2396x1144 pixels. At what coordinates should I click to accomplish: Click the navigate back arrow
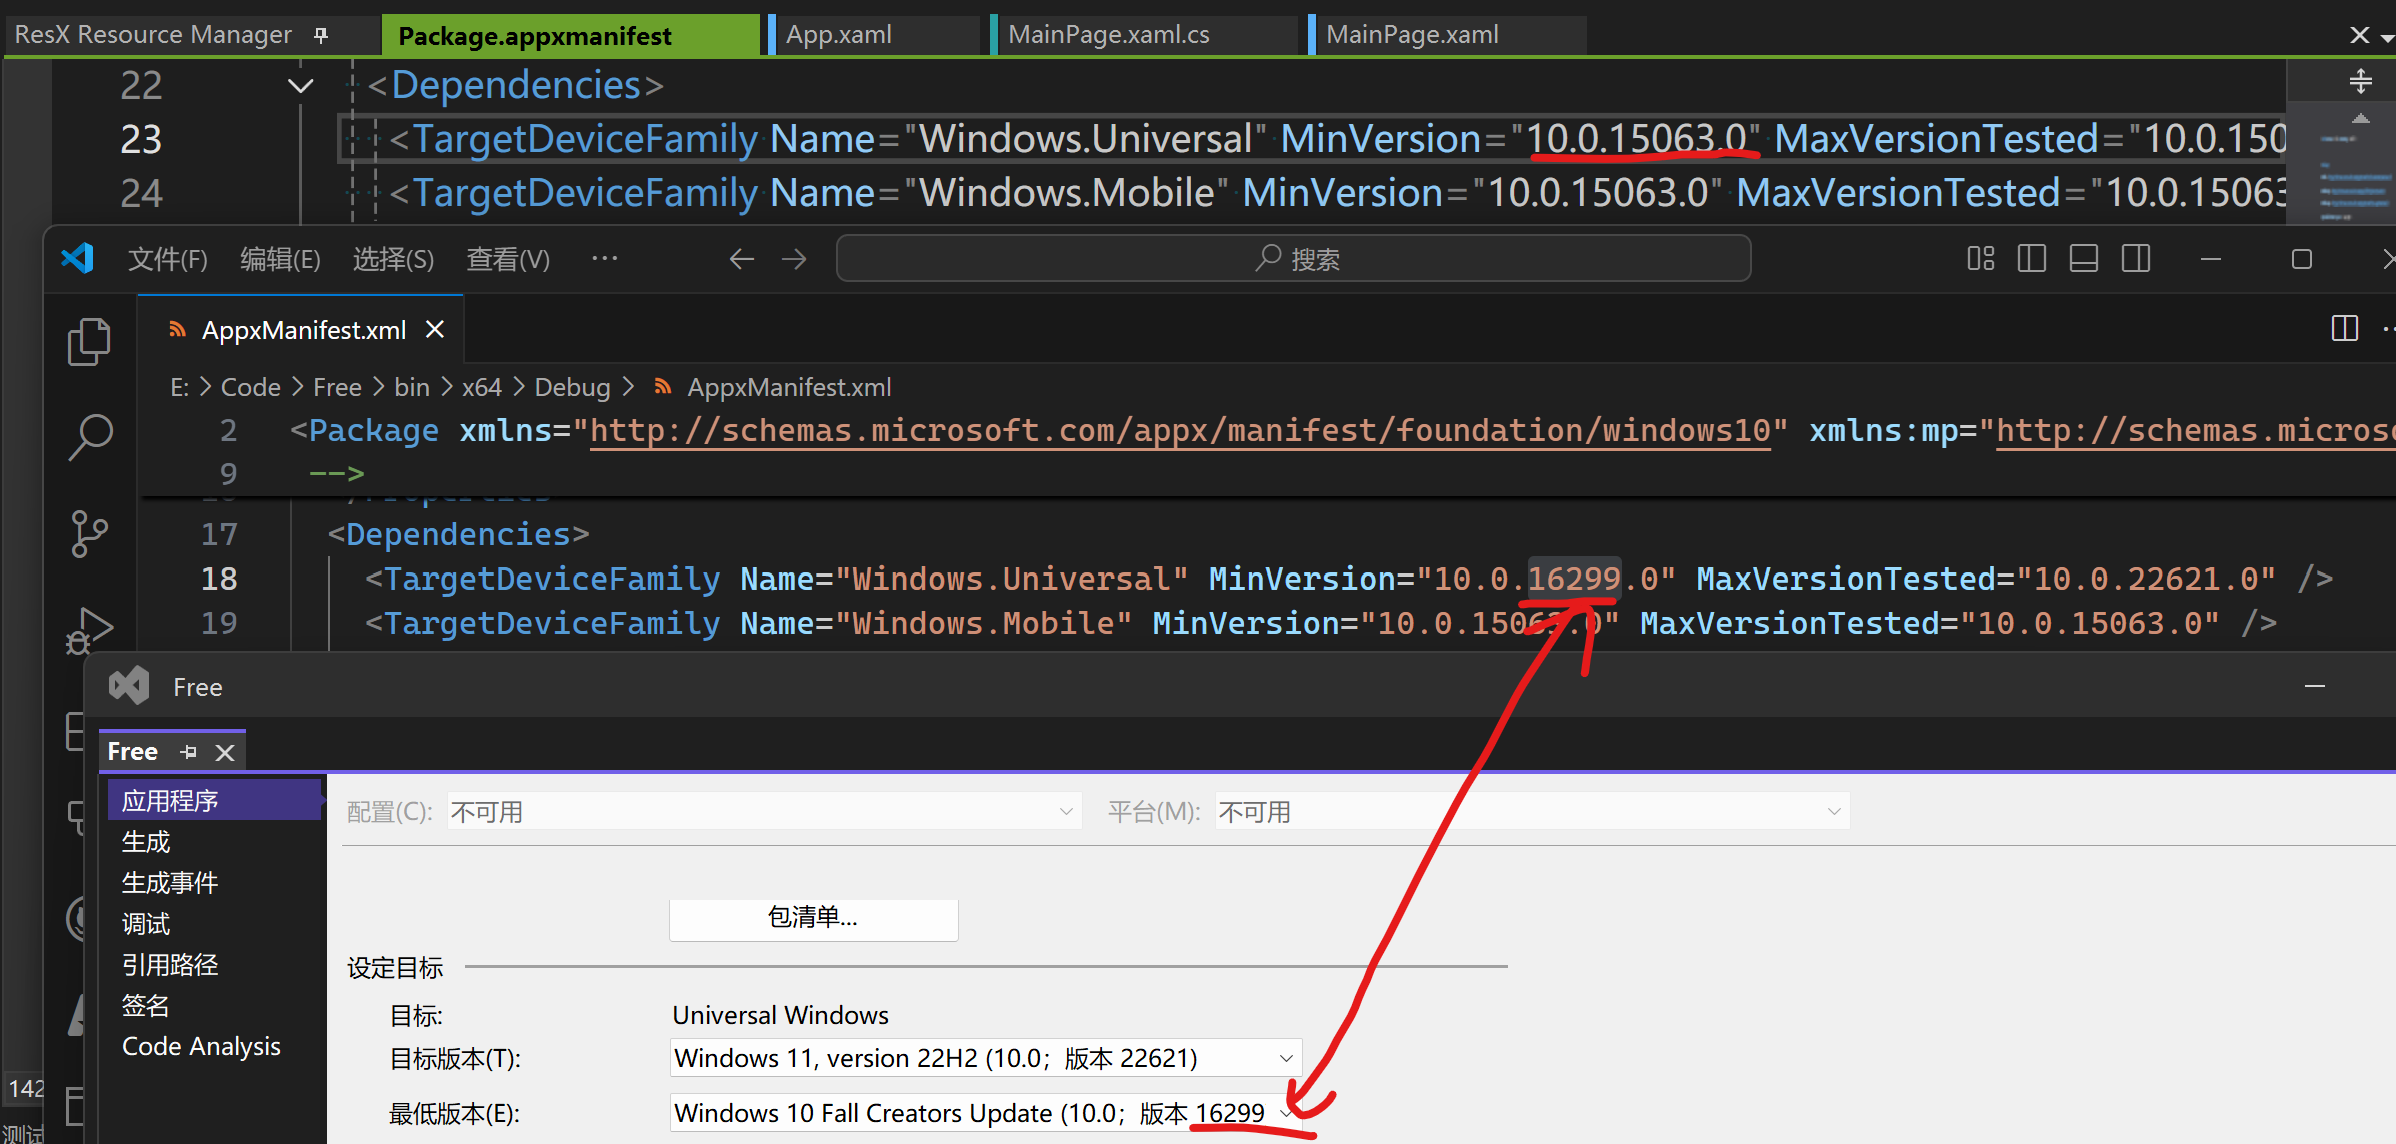(741, 258)
